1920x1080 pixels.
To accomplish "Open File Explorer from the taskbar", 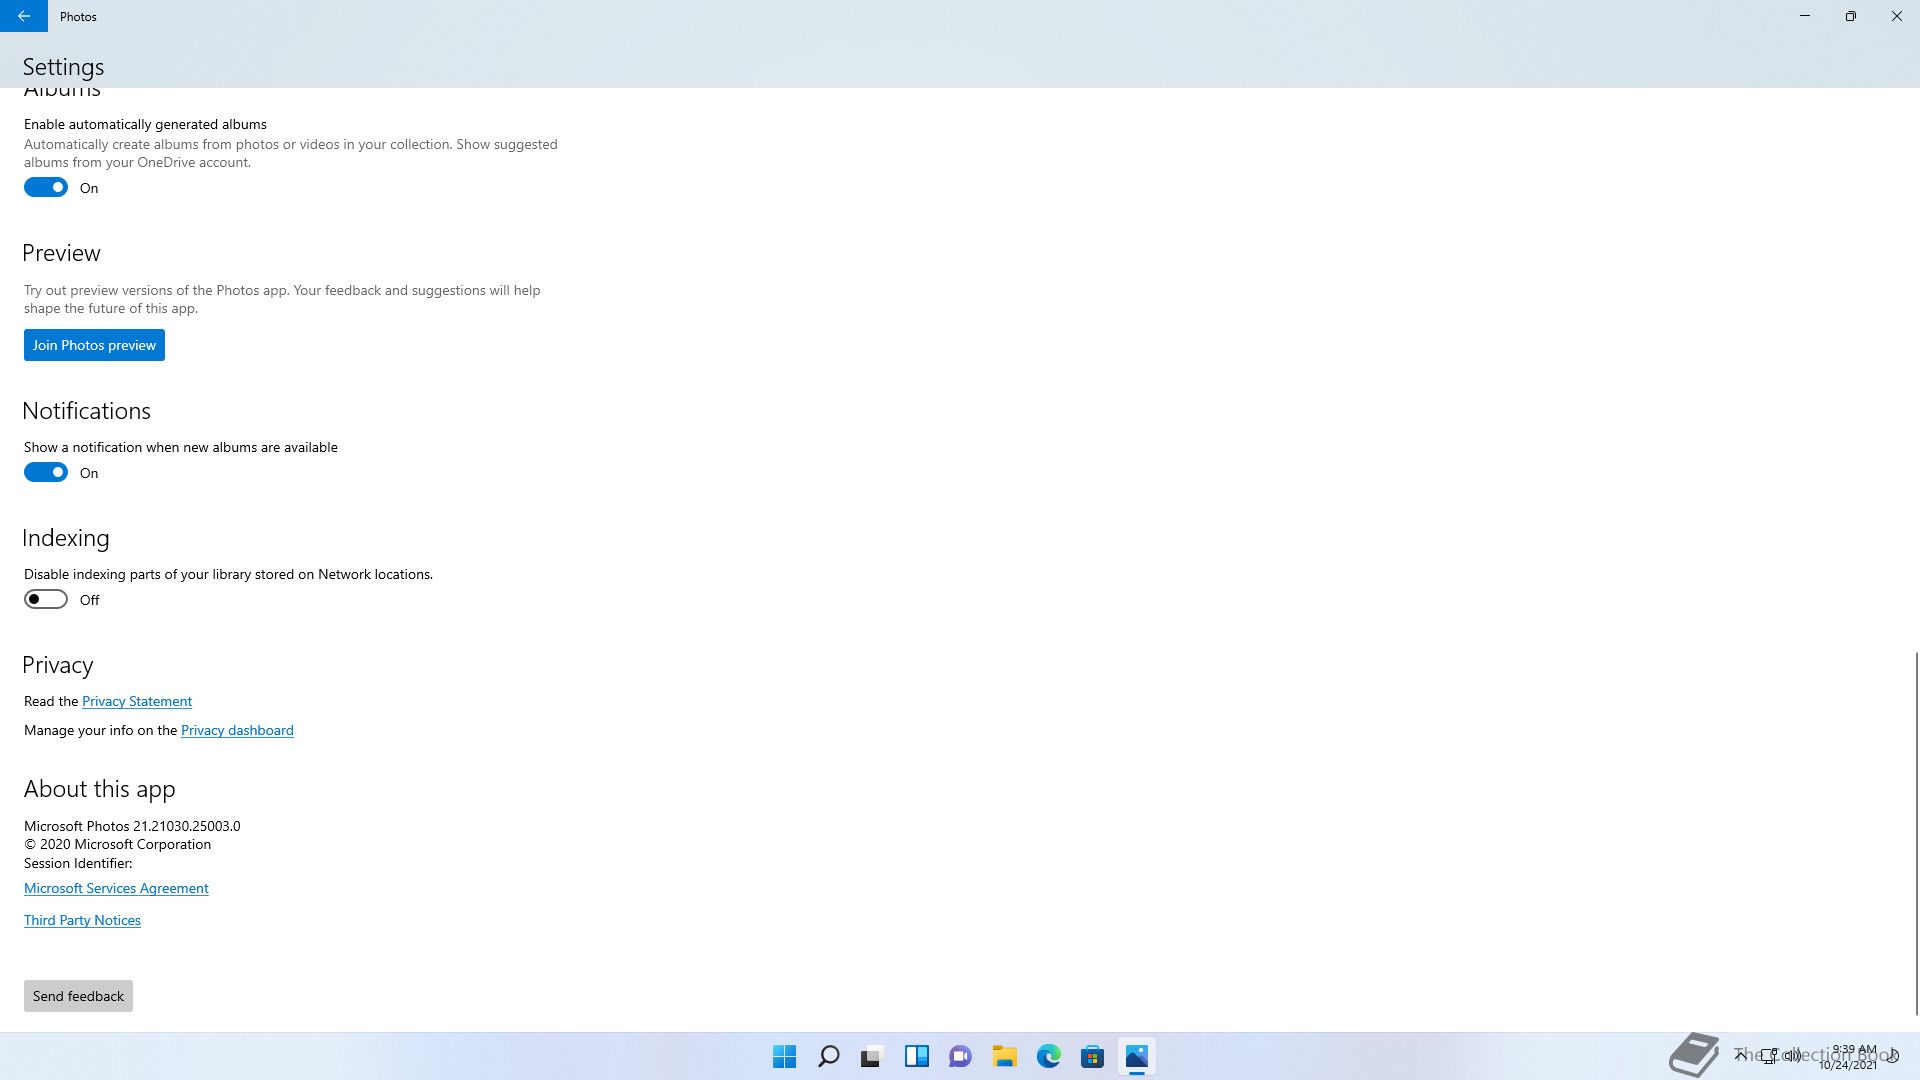I will [x=1004, y=1056].
